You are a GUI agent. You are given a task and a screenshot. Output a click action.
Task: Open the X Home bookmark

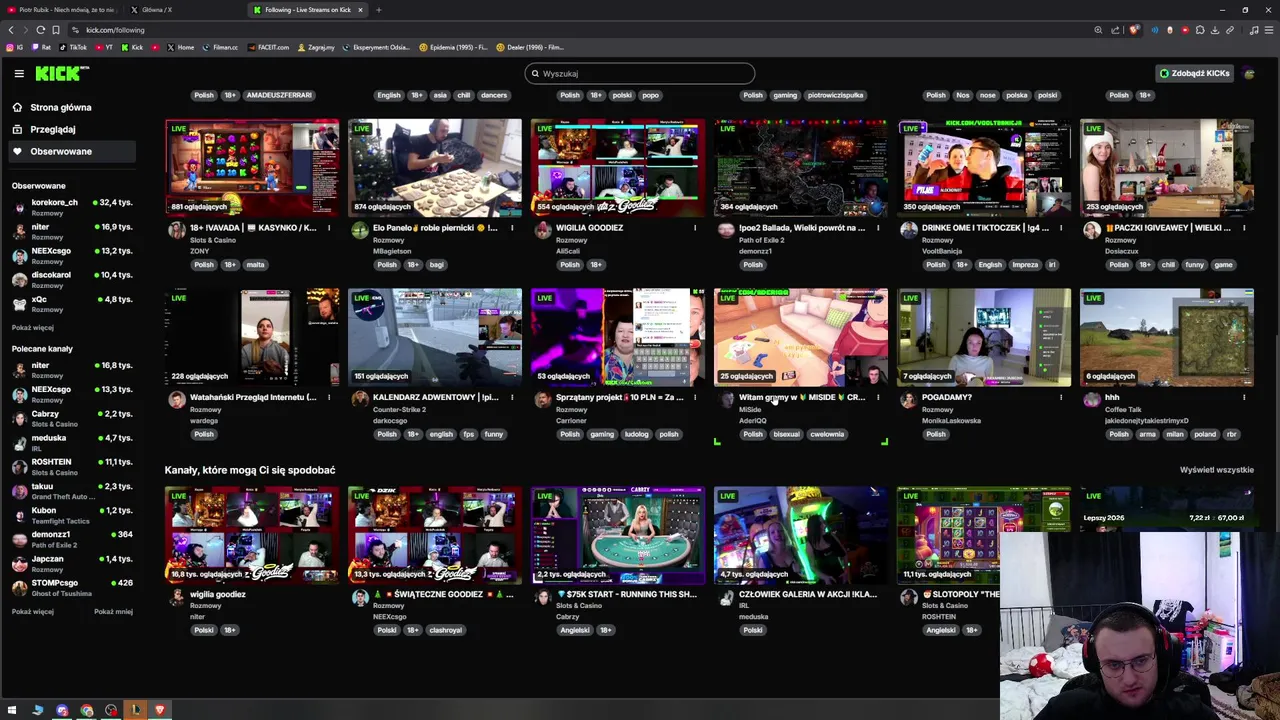(x=181, y=47)
